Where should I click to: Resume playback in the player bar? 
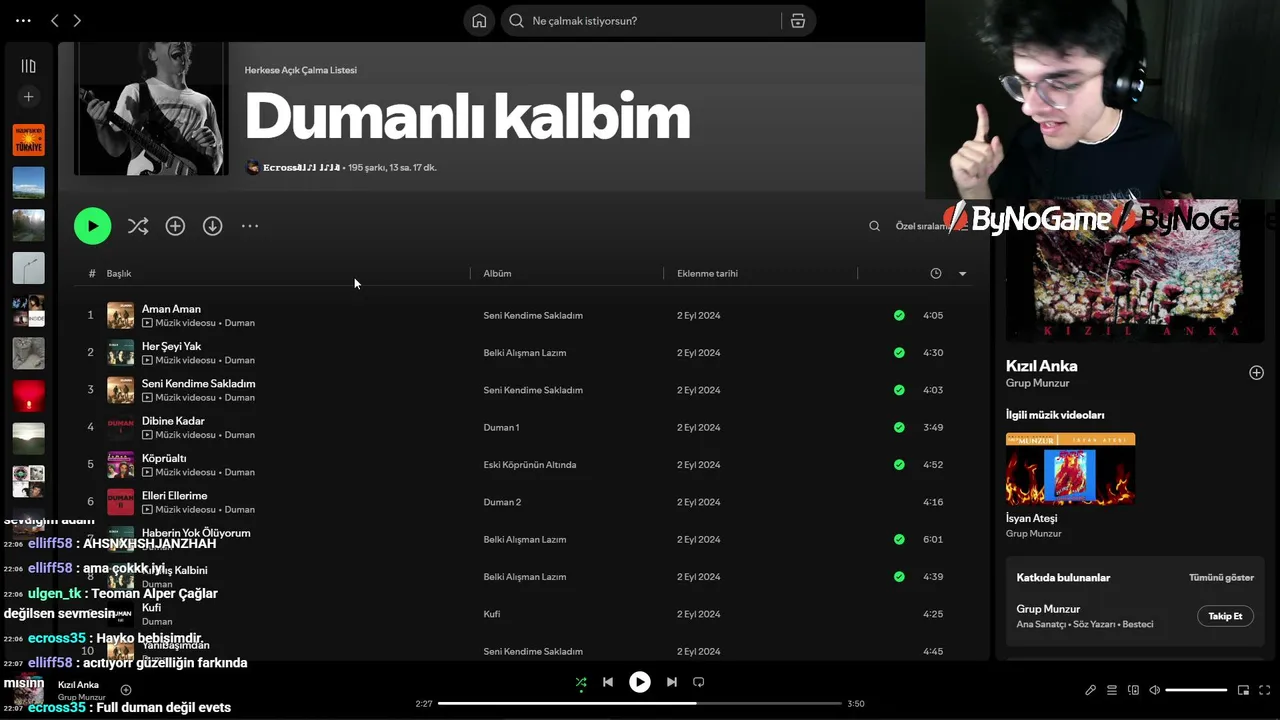pos(639,682)
